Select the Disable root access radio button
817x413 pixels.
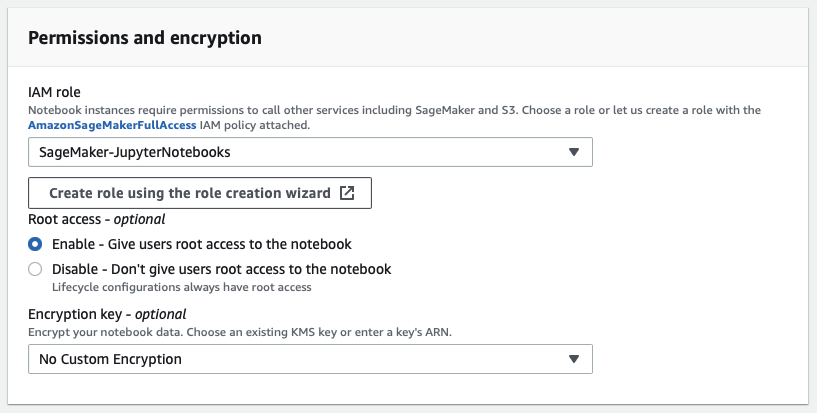point(36,269)
